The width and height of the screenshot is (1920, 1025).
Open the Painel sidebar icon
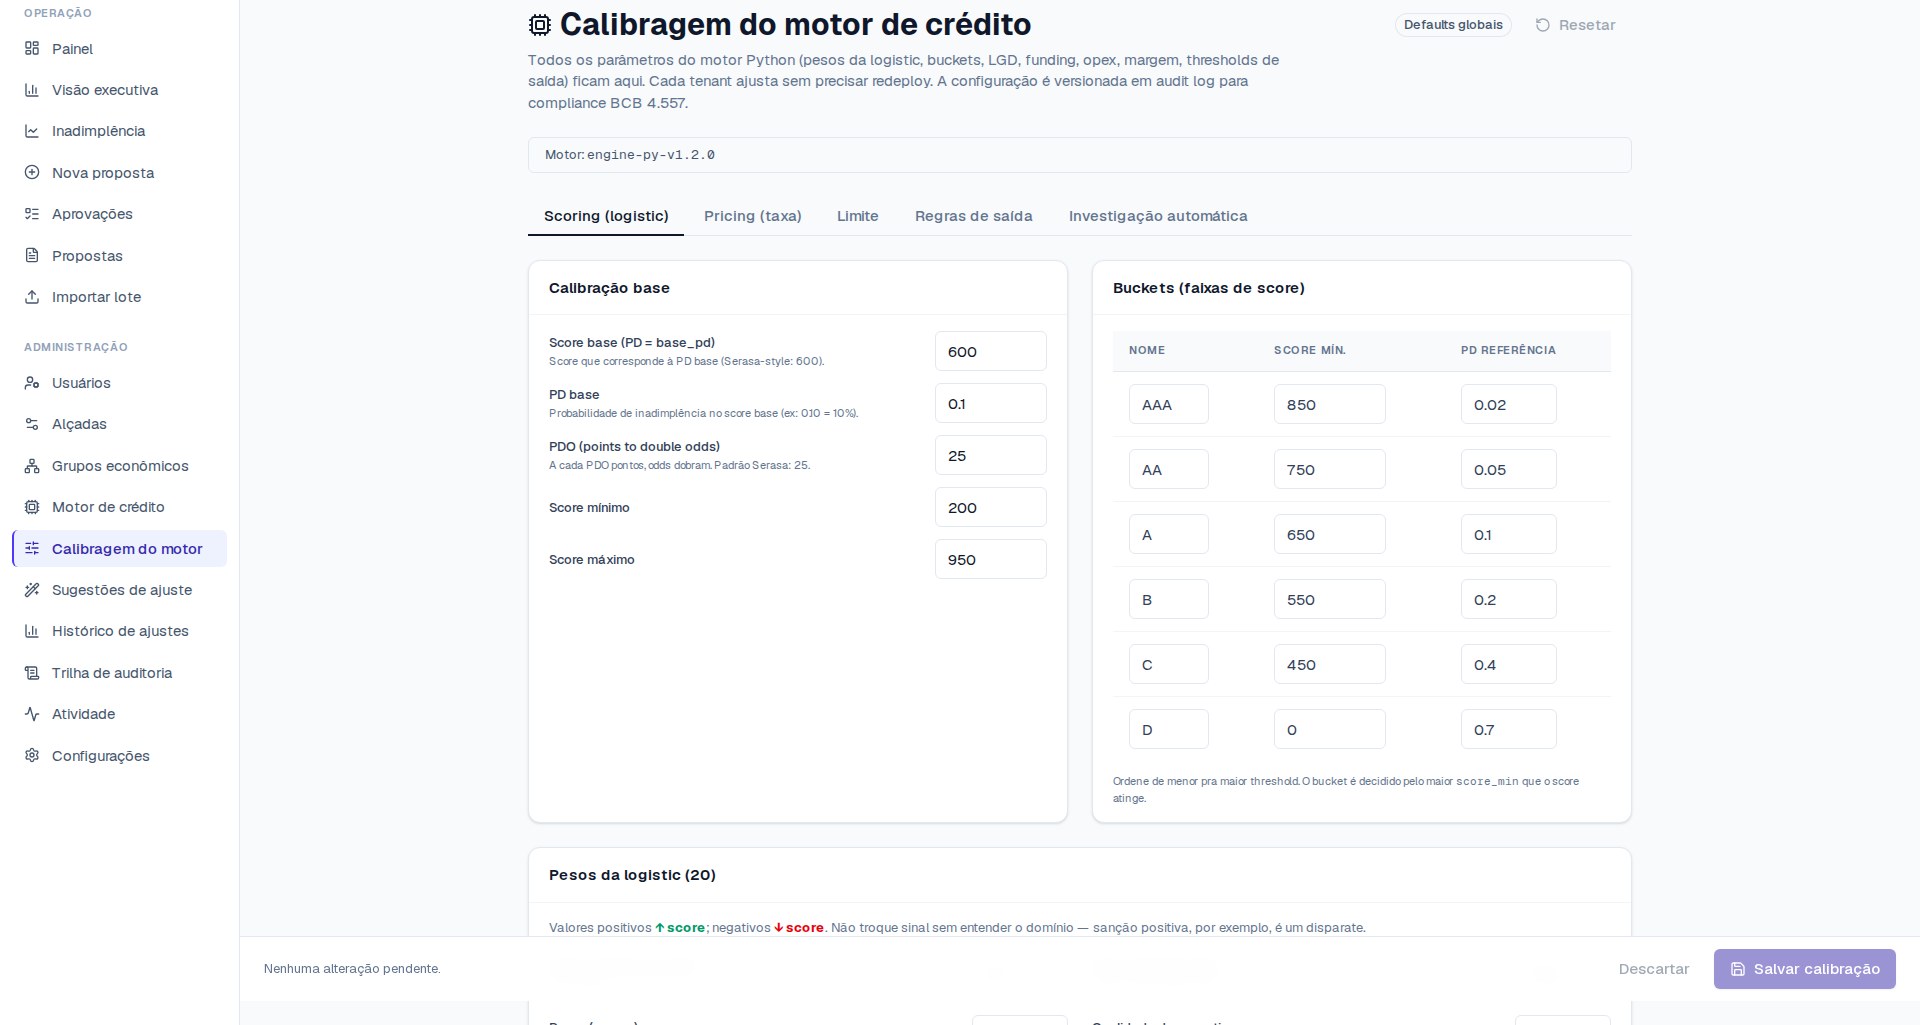tap(32, 48)
